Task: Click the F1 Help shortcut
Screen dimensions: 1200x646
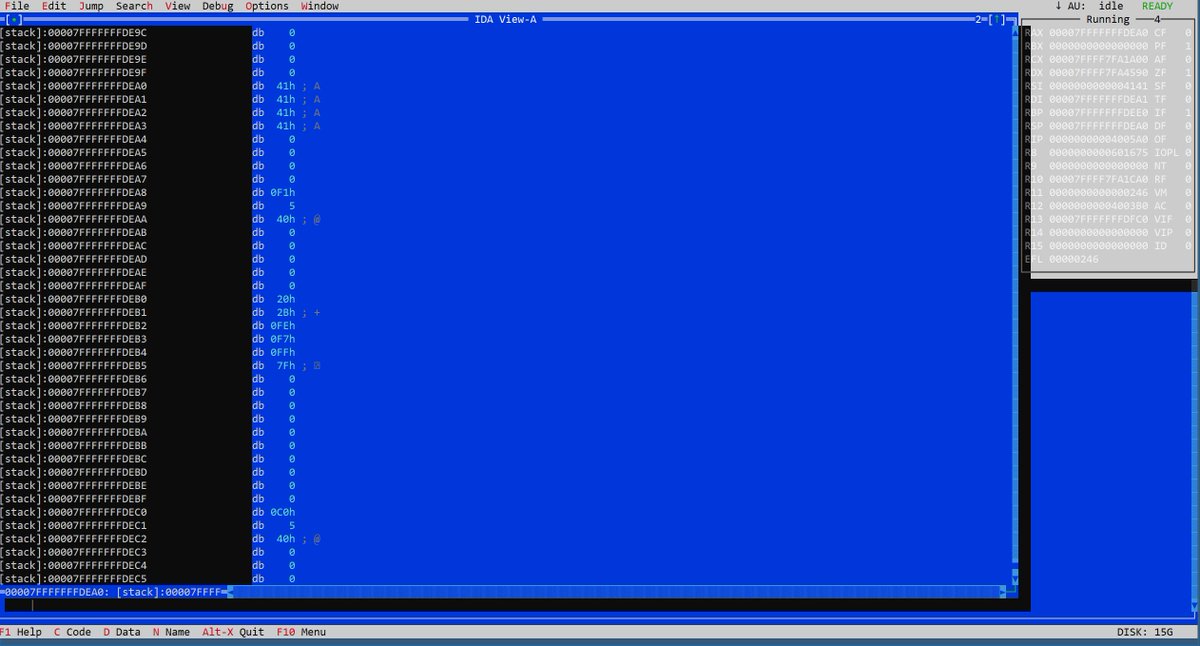Action: click(x=21, y=632)
